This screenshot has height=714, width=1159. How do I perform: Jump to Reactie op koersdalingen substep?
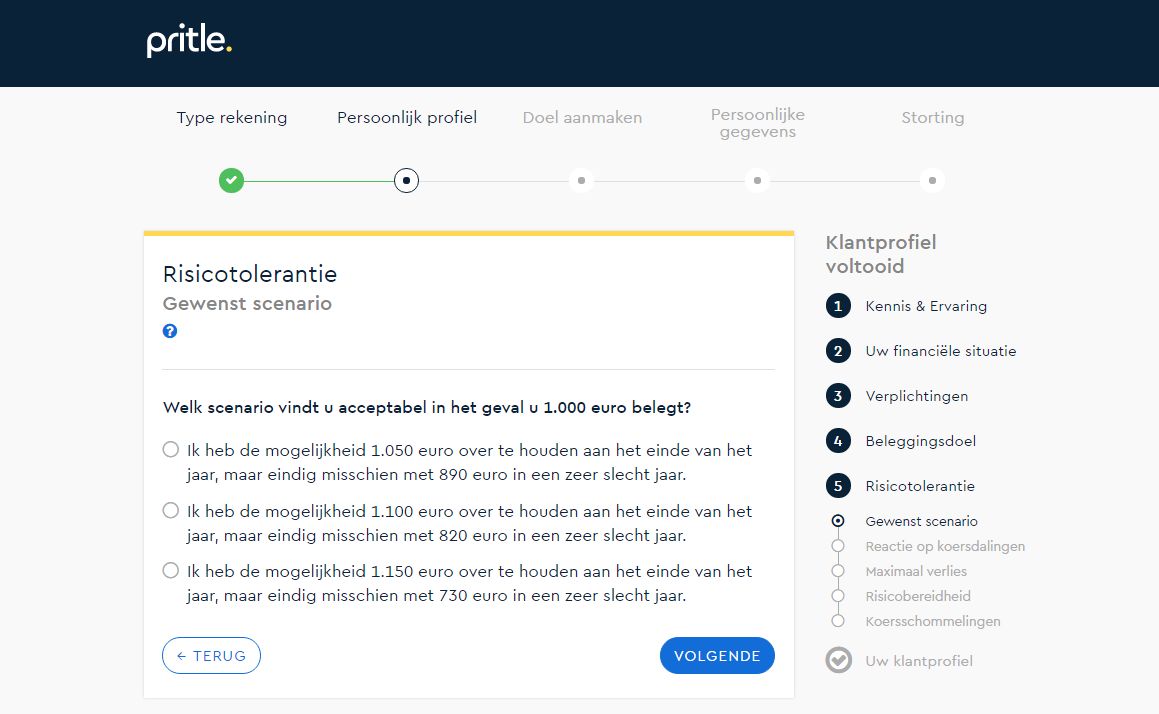pos(944,546)
